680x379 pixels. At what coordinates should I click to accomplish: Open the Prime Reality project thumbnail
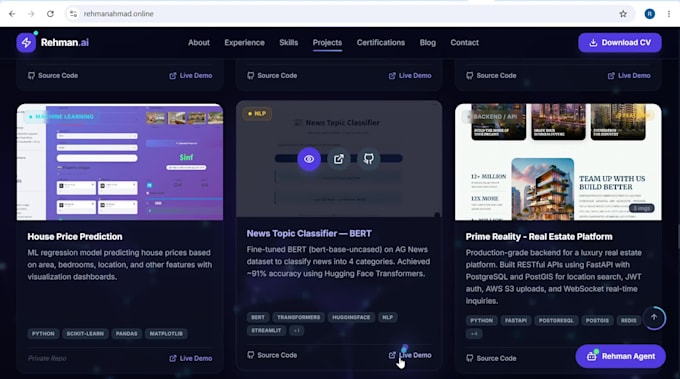coord(558,162)
